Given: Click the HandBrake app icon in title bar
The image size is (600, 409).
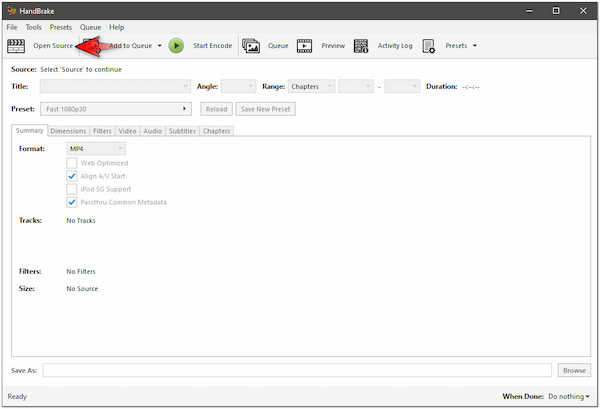Looking at the screenshot, I should [x=11, y=9].
